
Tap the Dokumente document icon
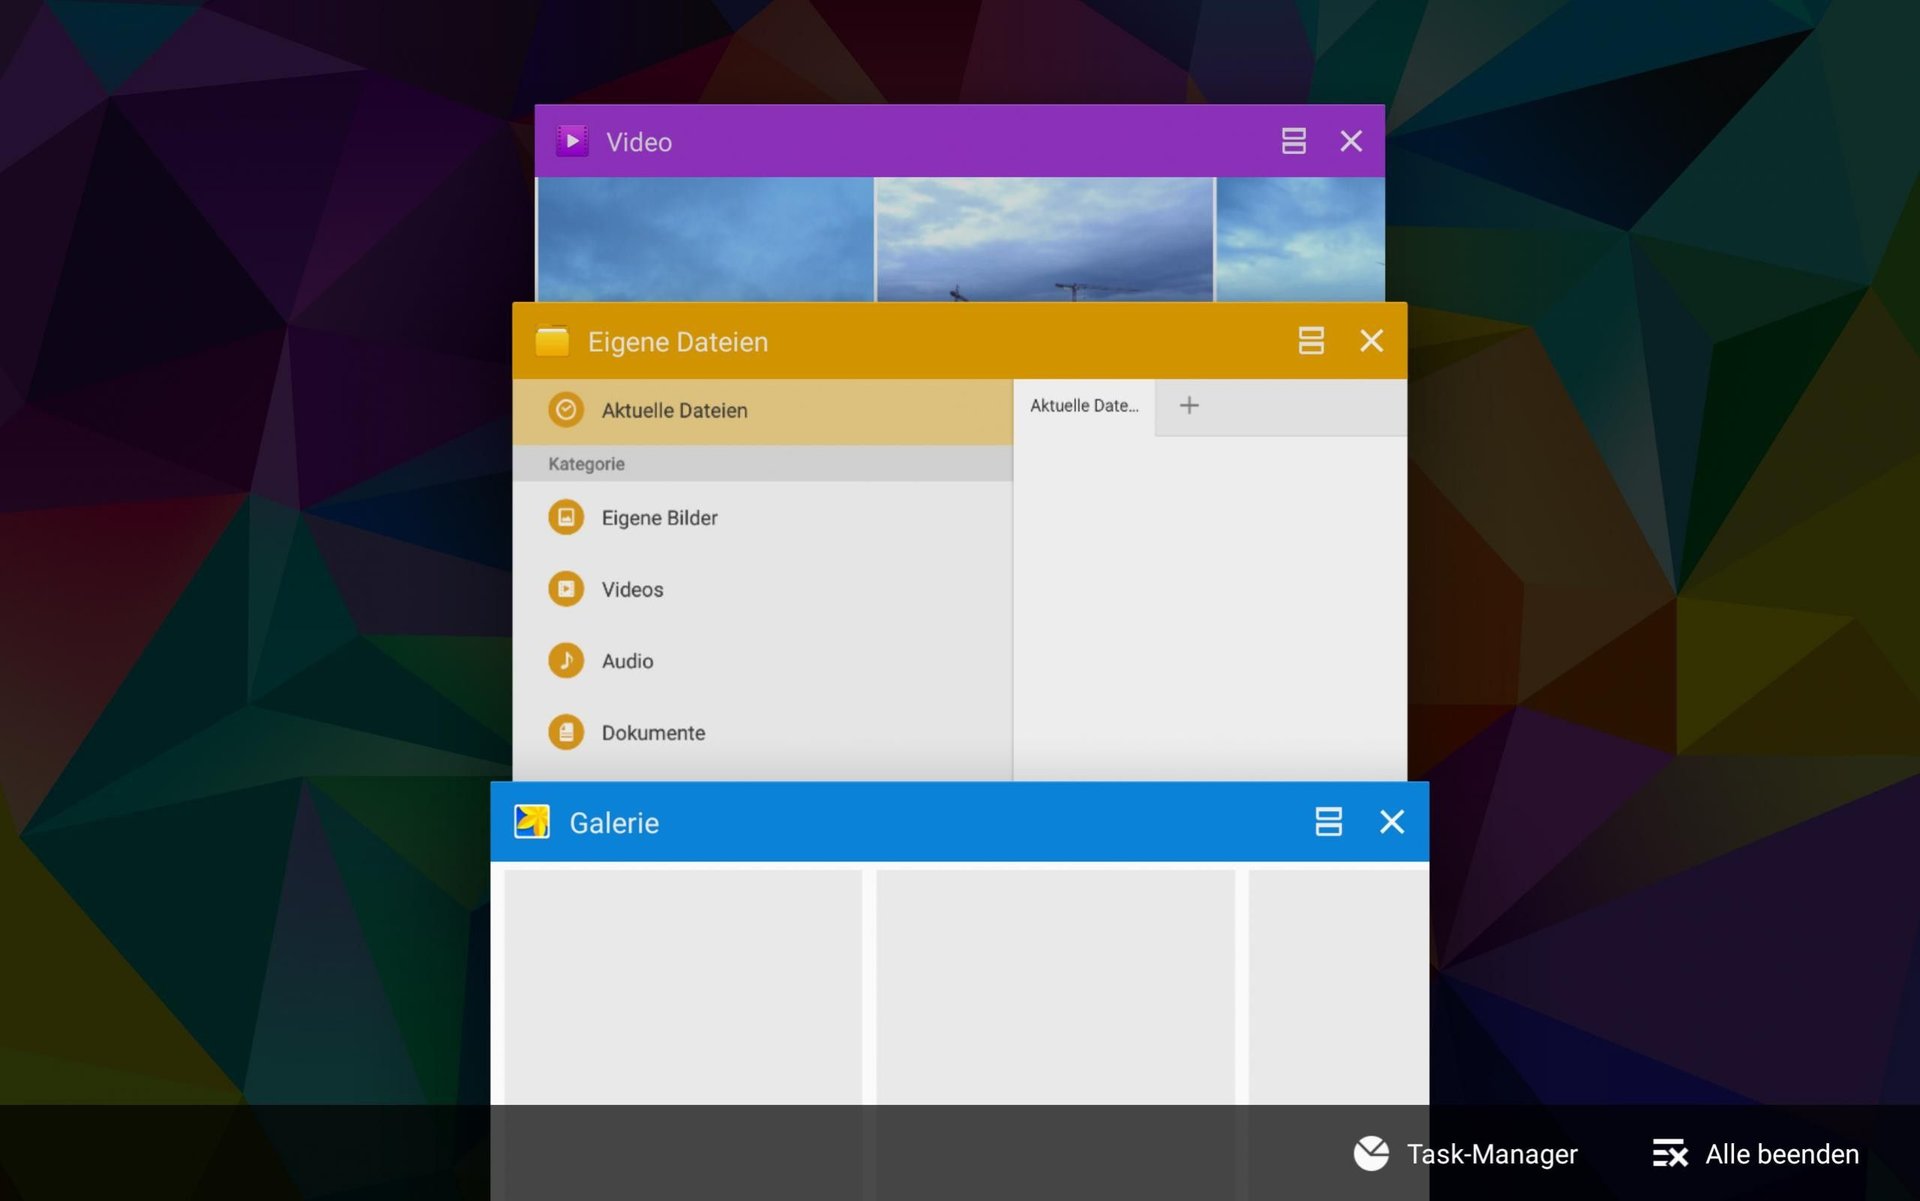pos(566,732)
